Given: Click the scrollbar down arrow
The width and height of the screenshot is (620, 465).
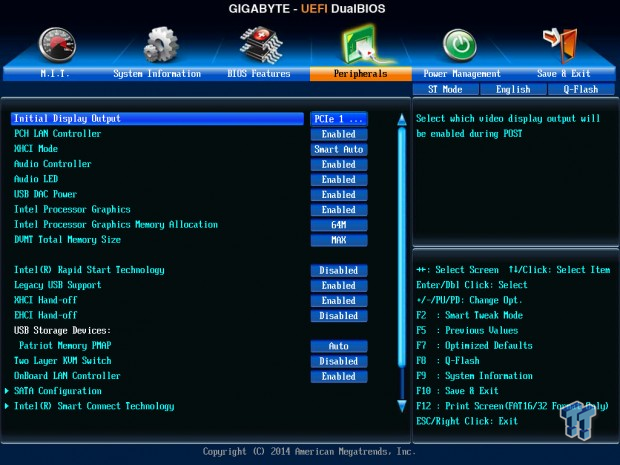Looking at the screenshot, I should (402, 406).
